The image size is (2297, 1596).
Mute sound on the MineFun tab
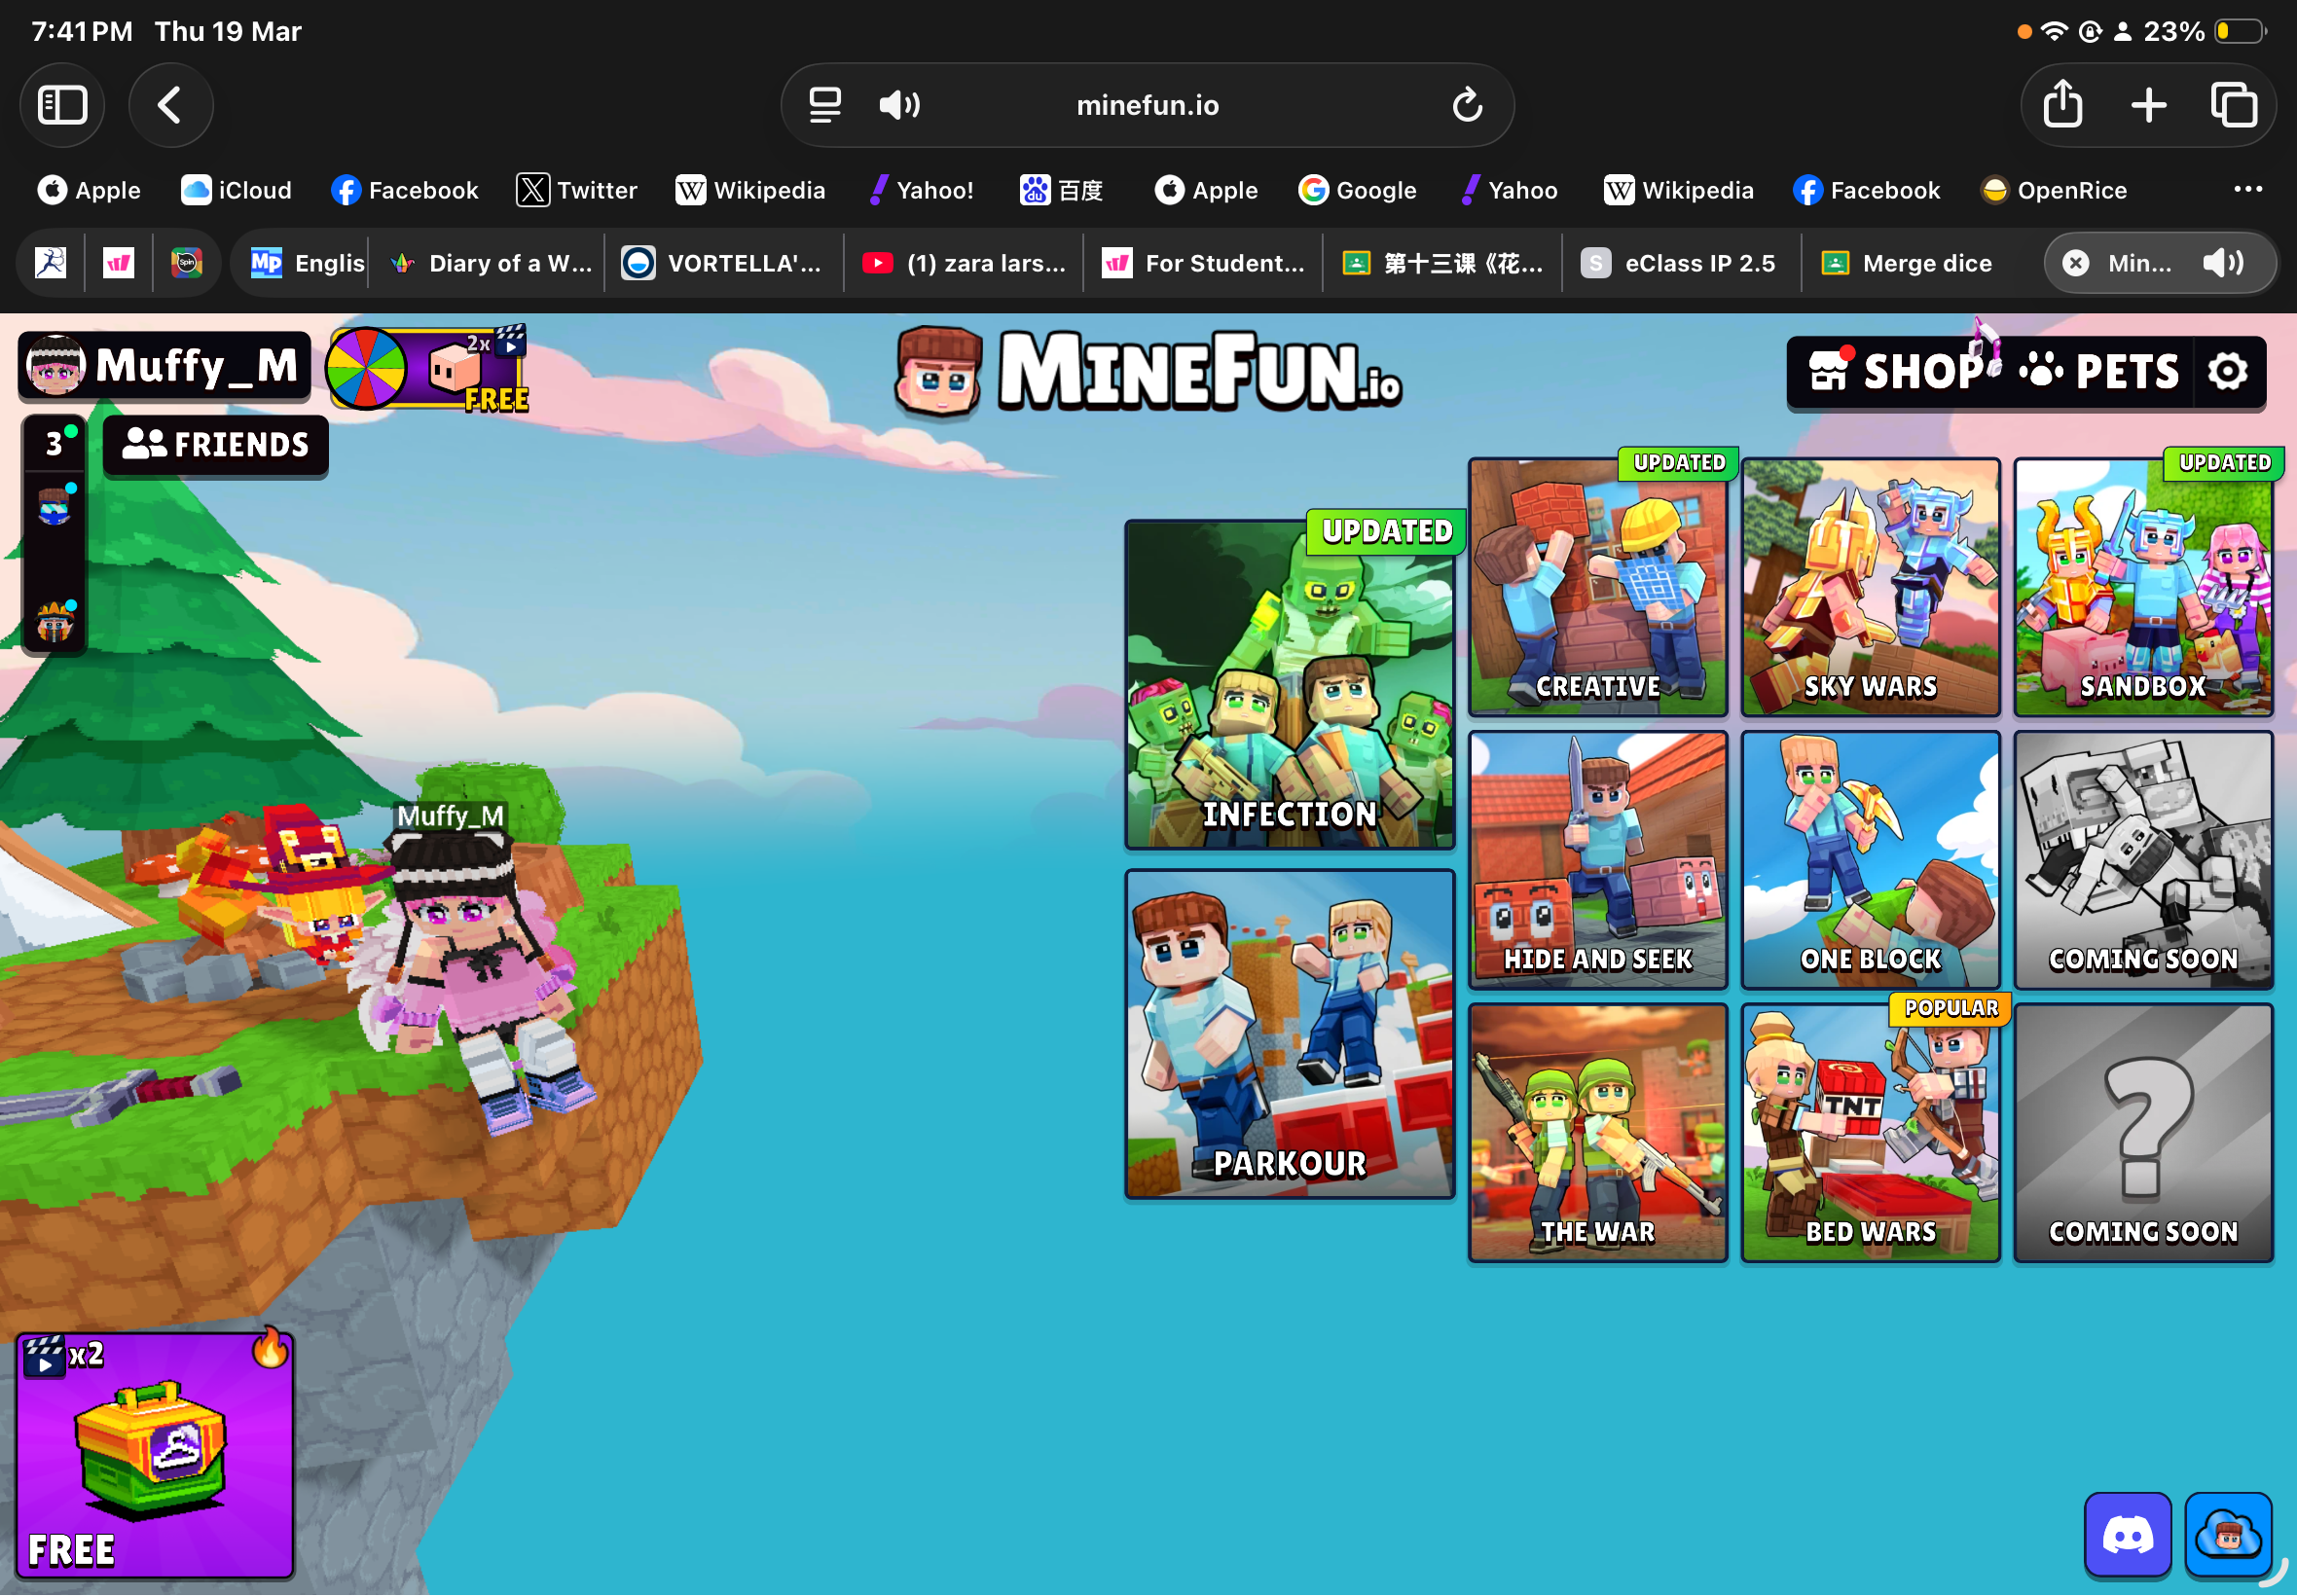(2223, 263)
